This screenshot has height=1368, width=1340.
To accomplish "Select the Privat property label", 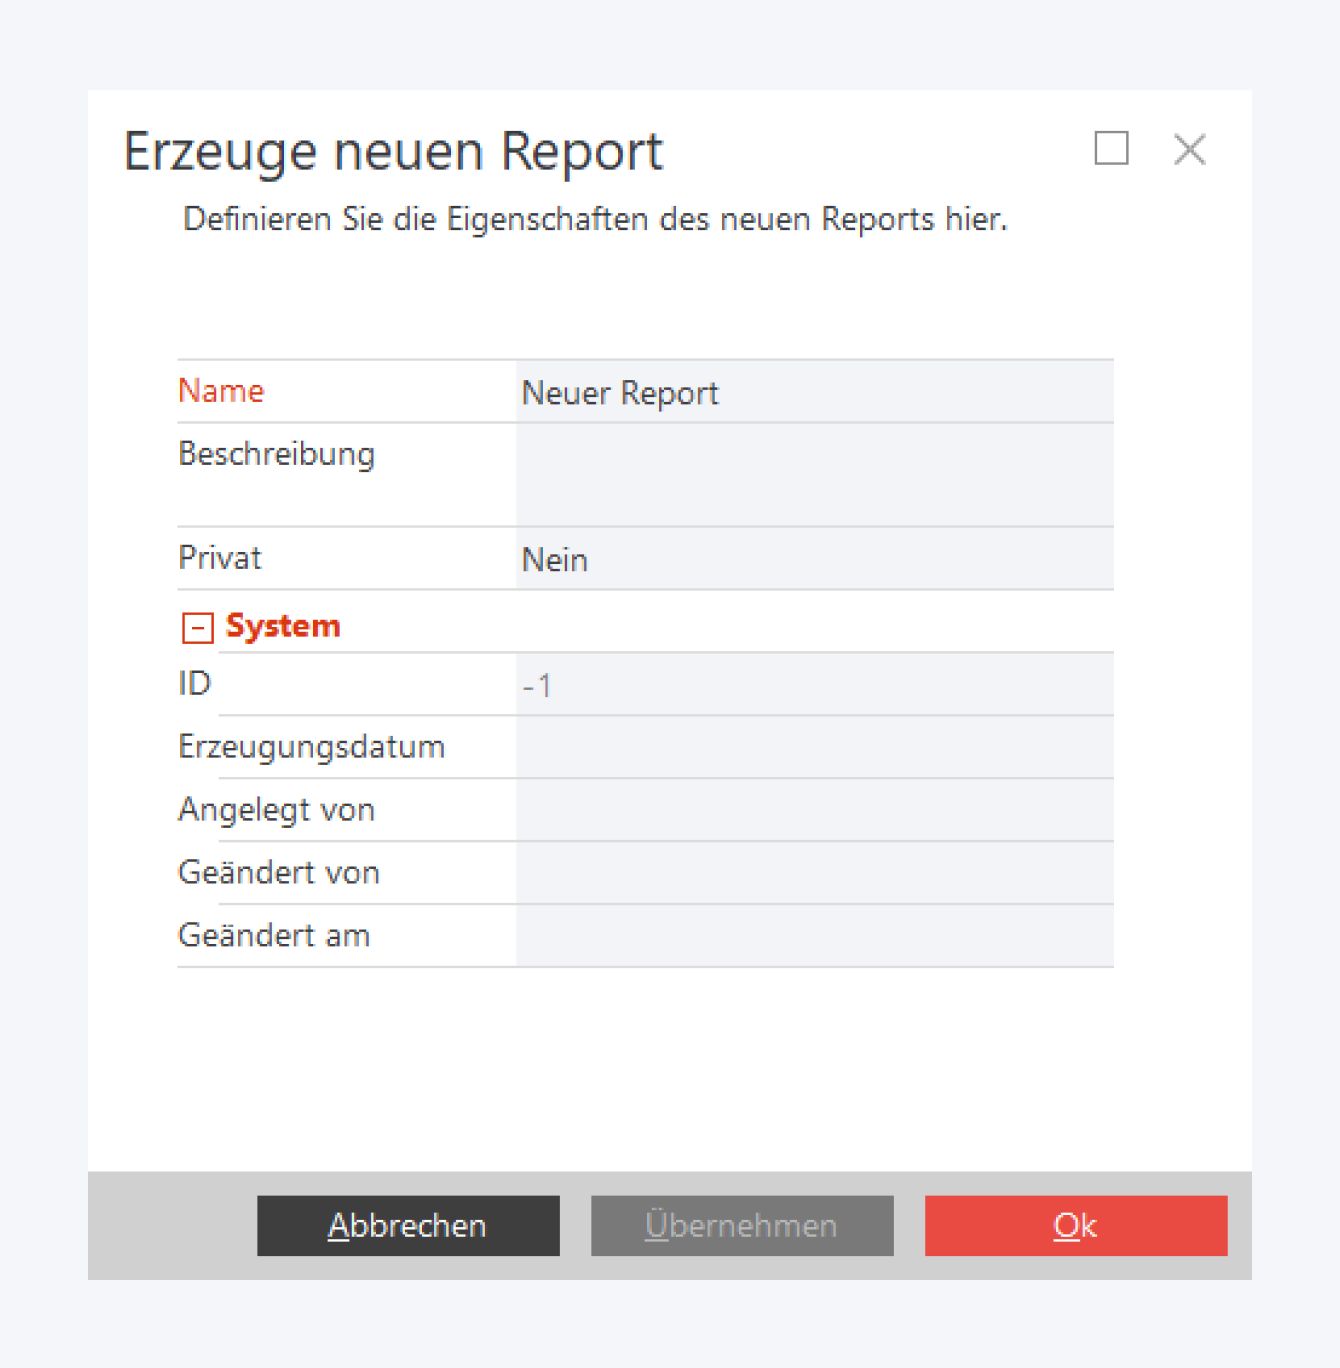I will [x=220, y=558].
